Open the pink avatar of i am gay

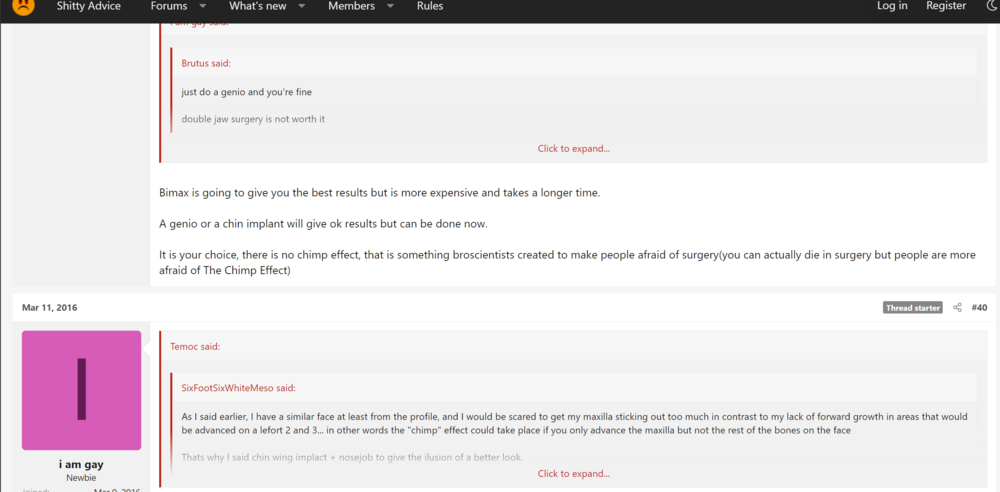82,390
